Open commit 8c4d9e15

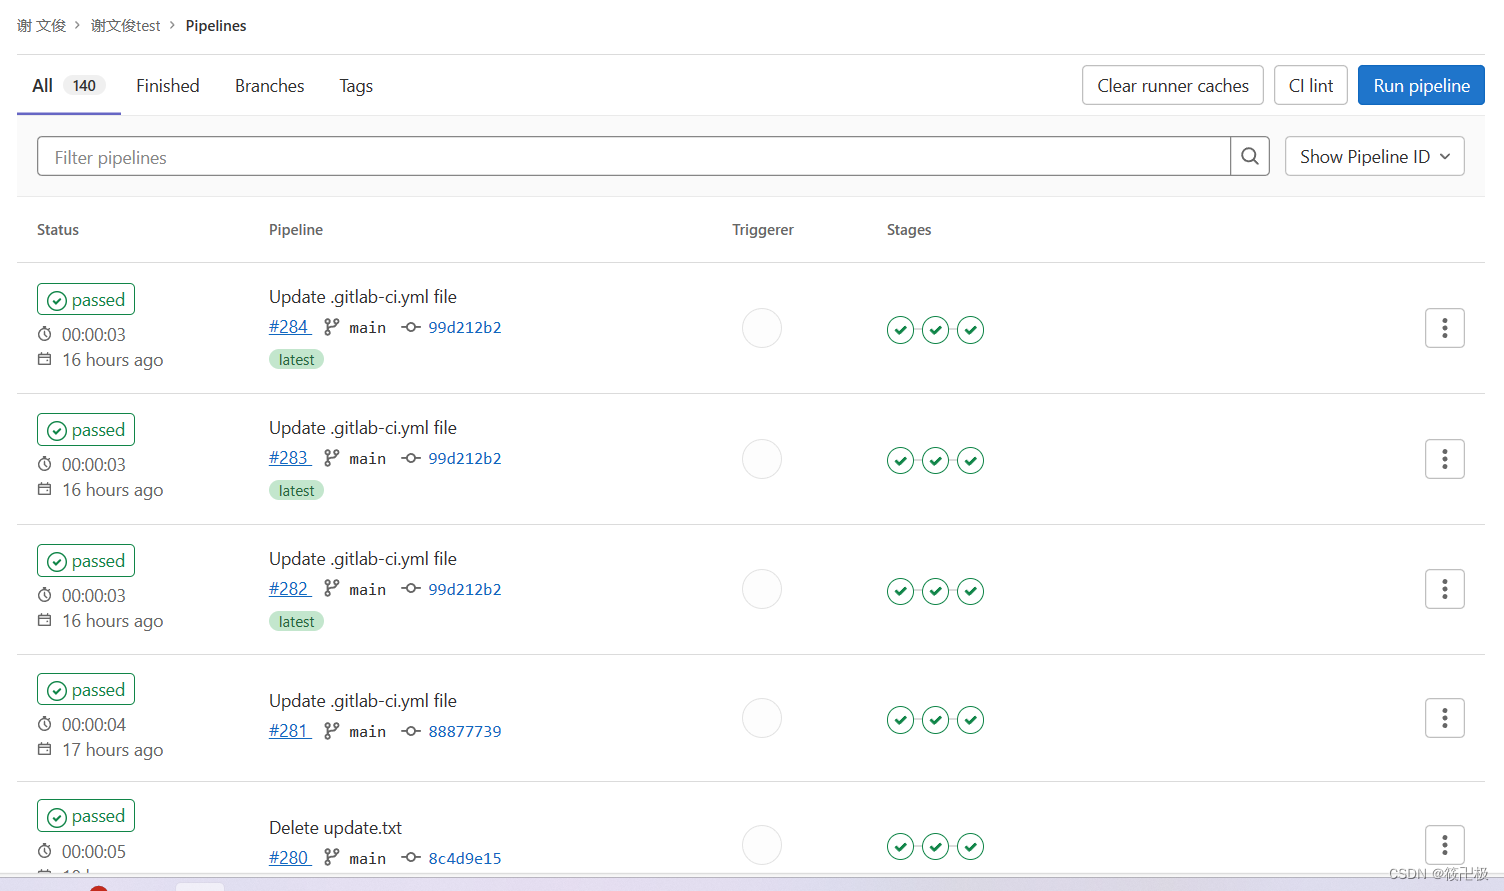tap(464, 858)
